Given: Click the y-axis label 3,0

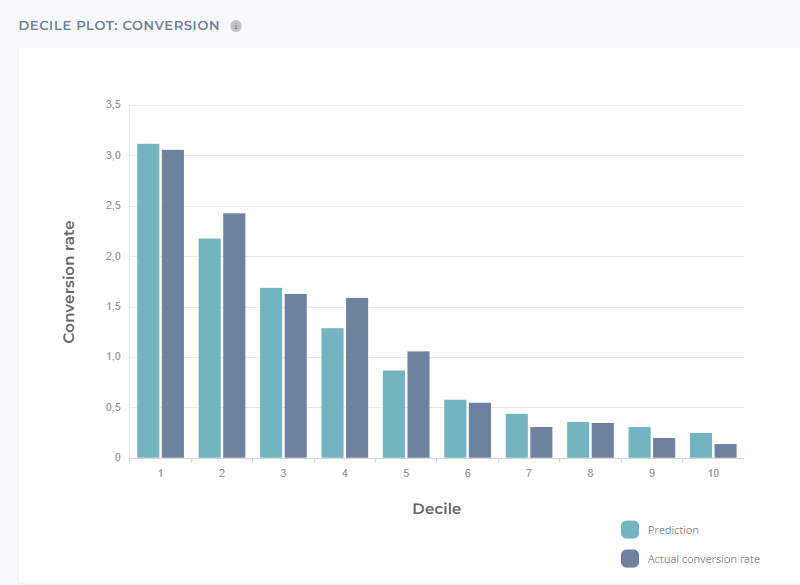Looking at the screenshot, I should tap(113, 156).
